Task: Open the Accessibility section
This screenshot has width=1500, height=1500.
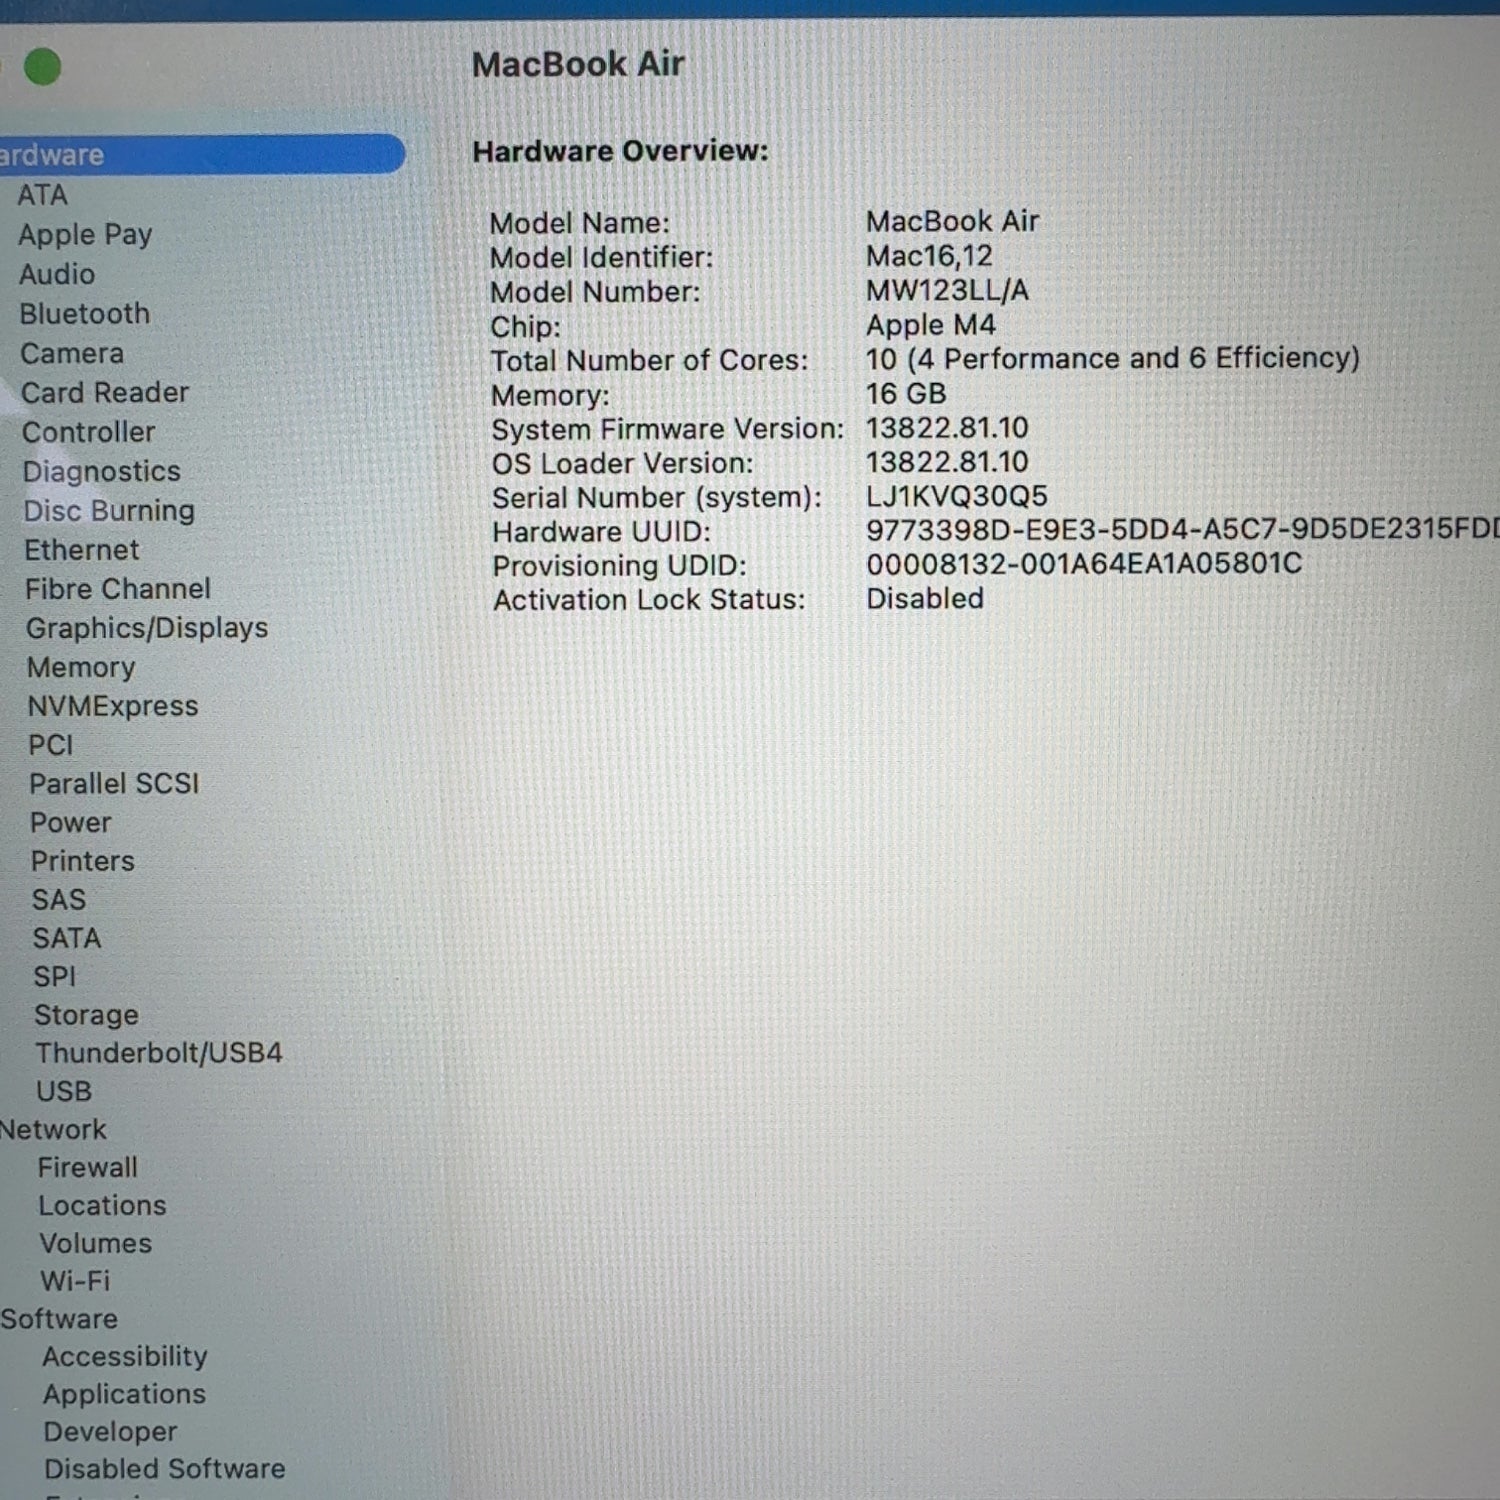Action: point(124,1357)
